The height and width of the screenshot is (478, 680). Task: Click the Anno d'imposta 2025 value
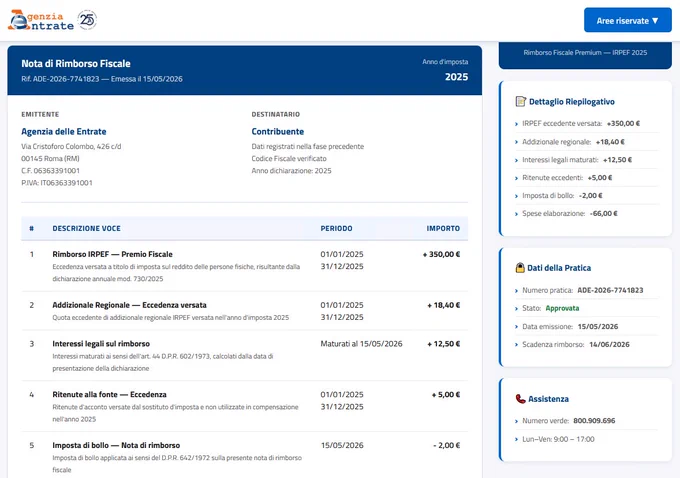tap(456, 77)
